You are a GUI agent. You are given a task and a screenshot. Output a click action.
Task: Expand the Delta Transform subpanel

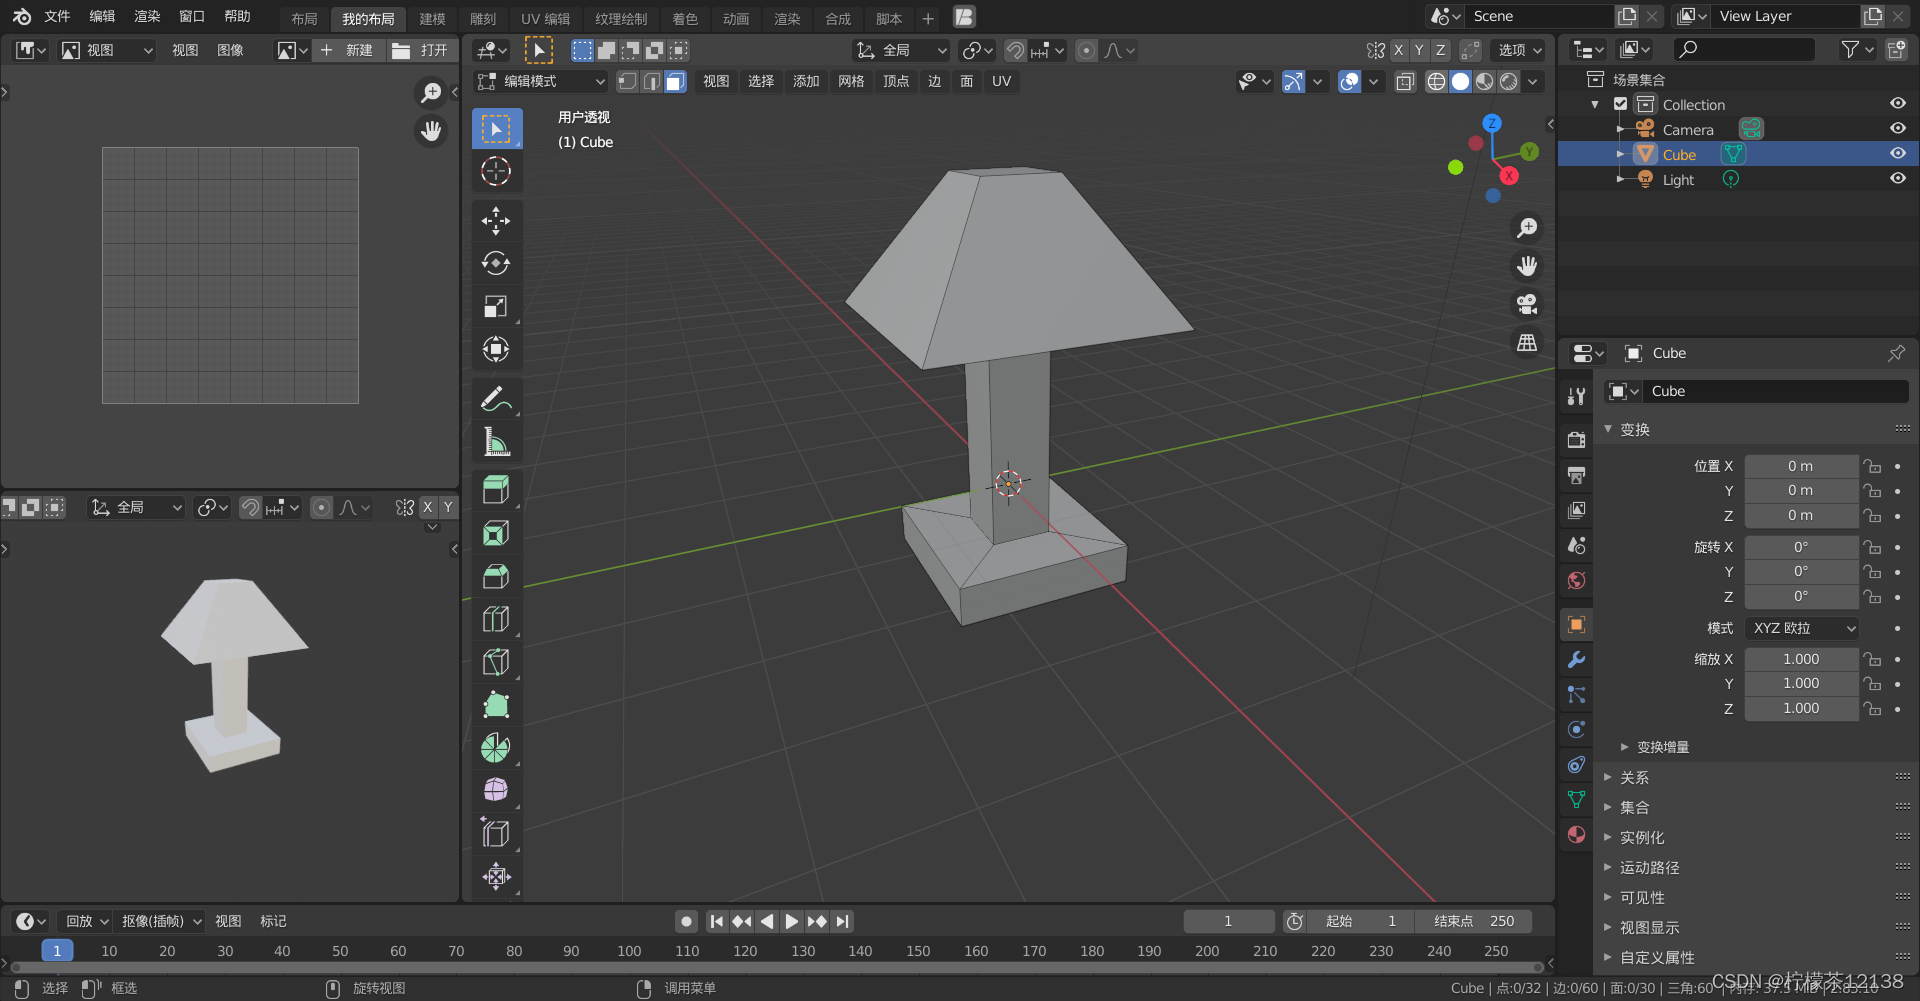[1662, 747]
